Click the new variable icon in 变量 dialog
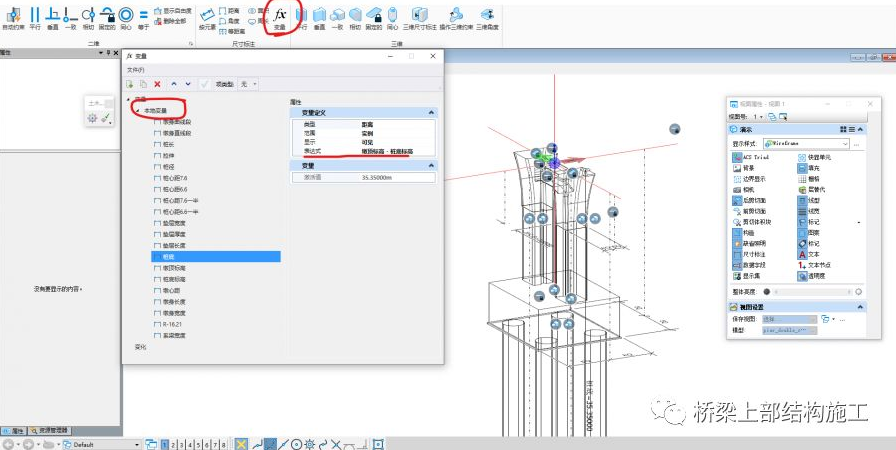This screenshot has width=896, height=450. click(x=130, y=84)
